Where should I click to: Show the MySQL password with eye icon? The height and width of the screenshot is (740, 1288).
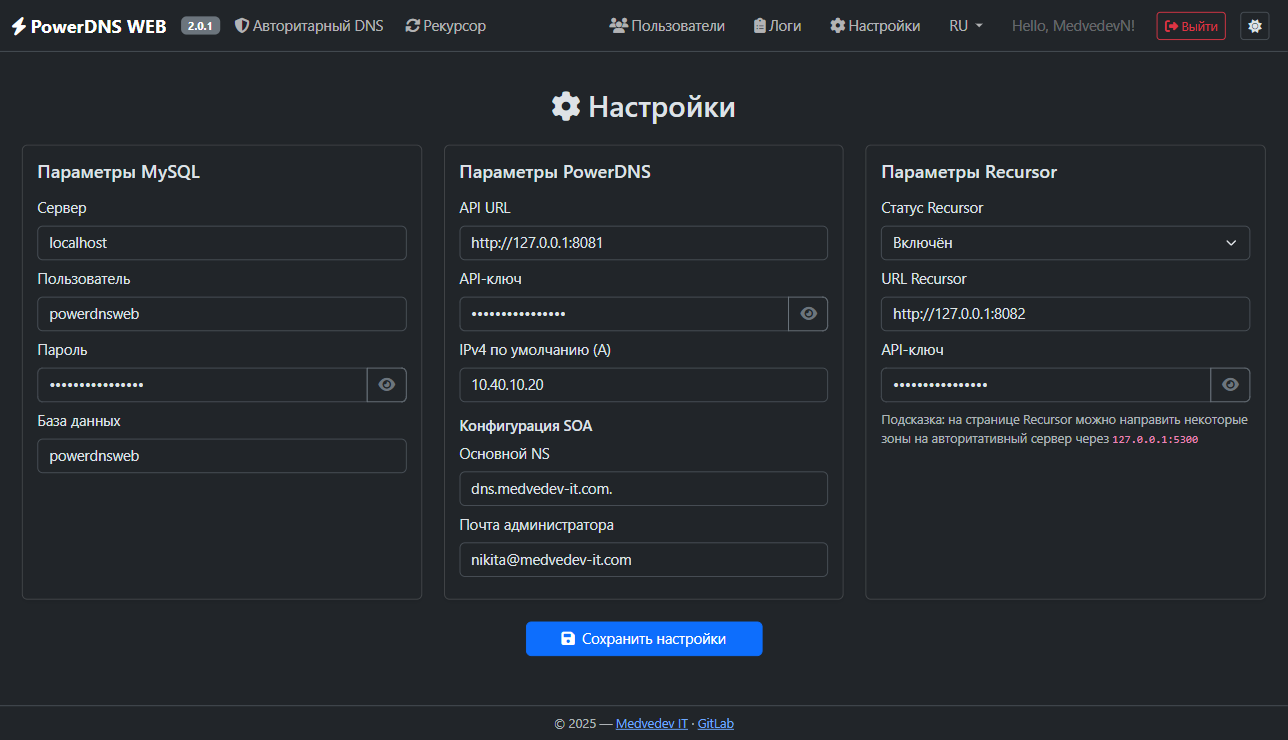click(386, 385)
